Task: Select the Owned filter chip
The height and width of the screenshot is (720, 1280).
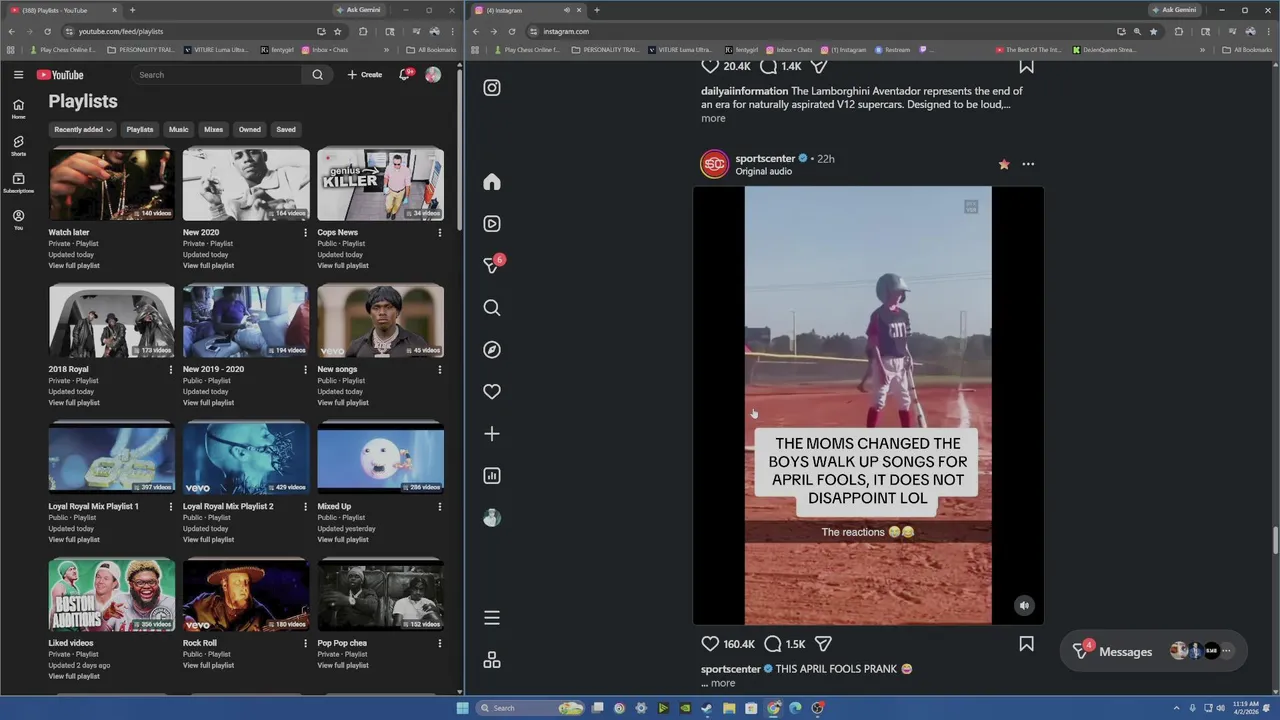Action: coord(250,129)
